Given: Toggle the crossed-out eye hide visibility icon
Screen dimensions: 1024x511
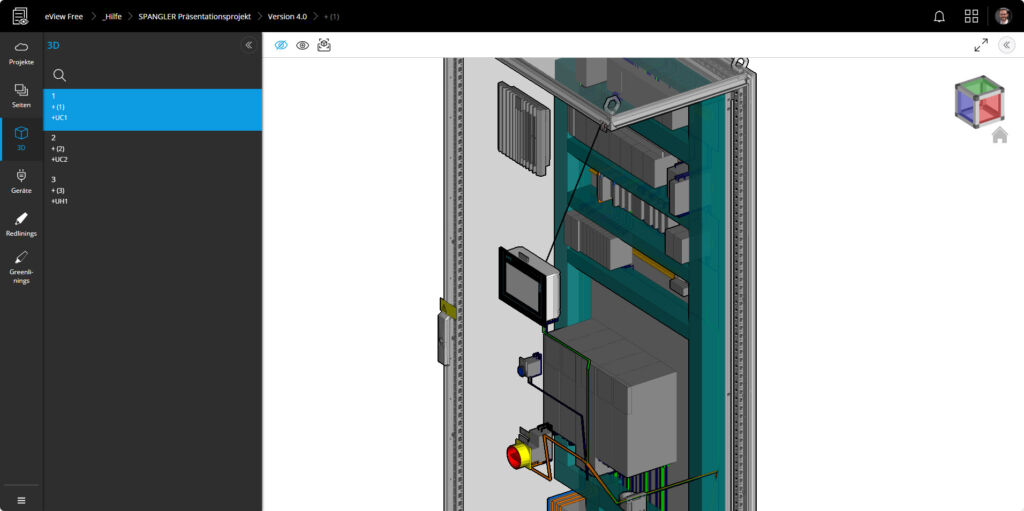Looking at the screenshot, I should [x=281, y=45].
